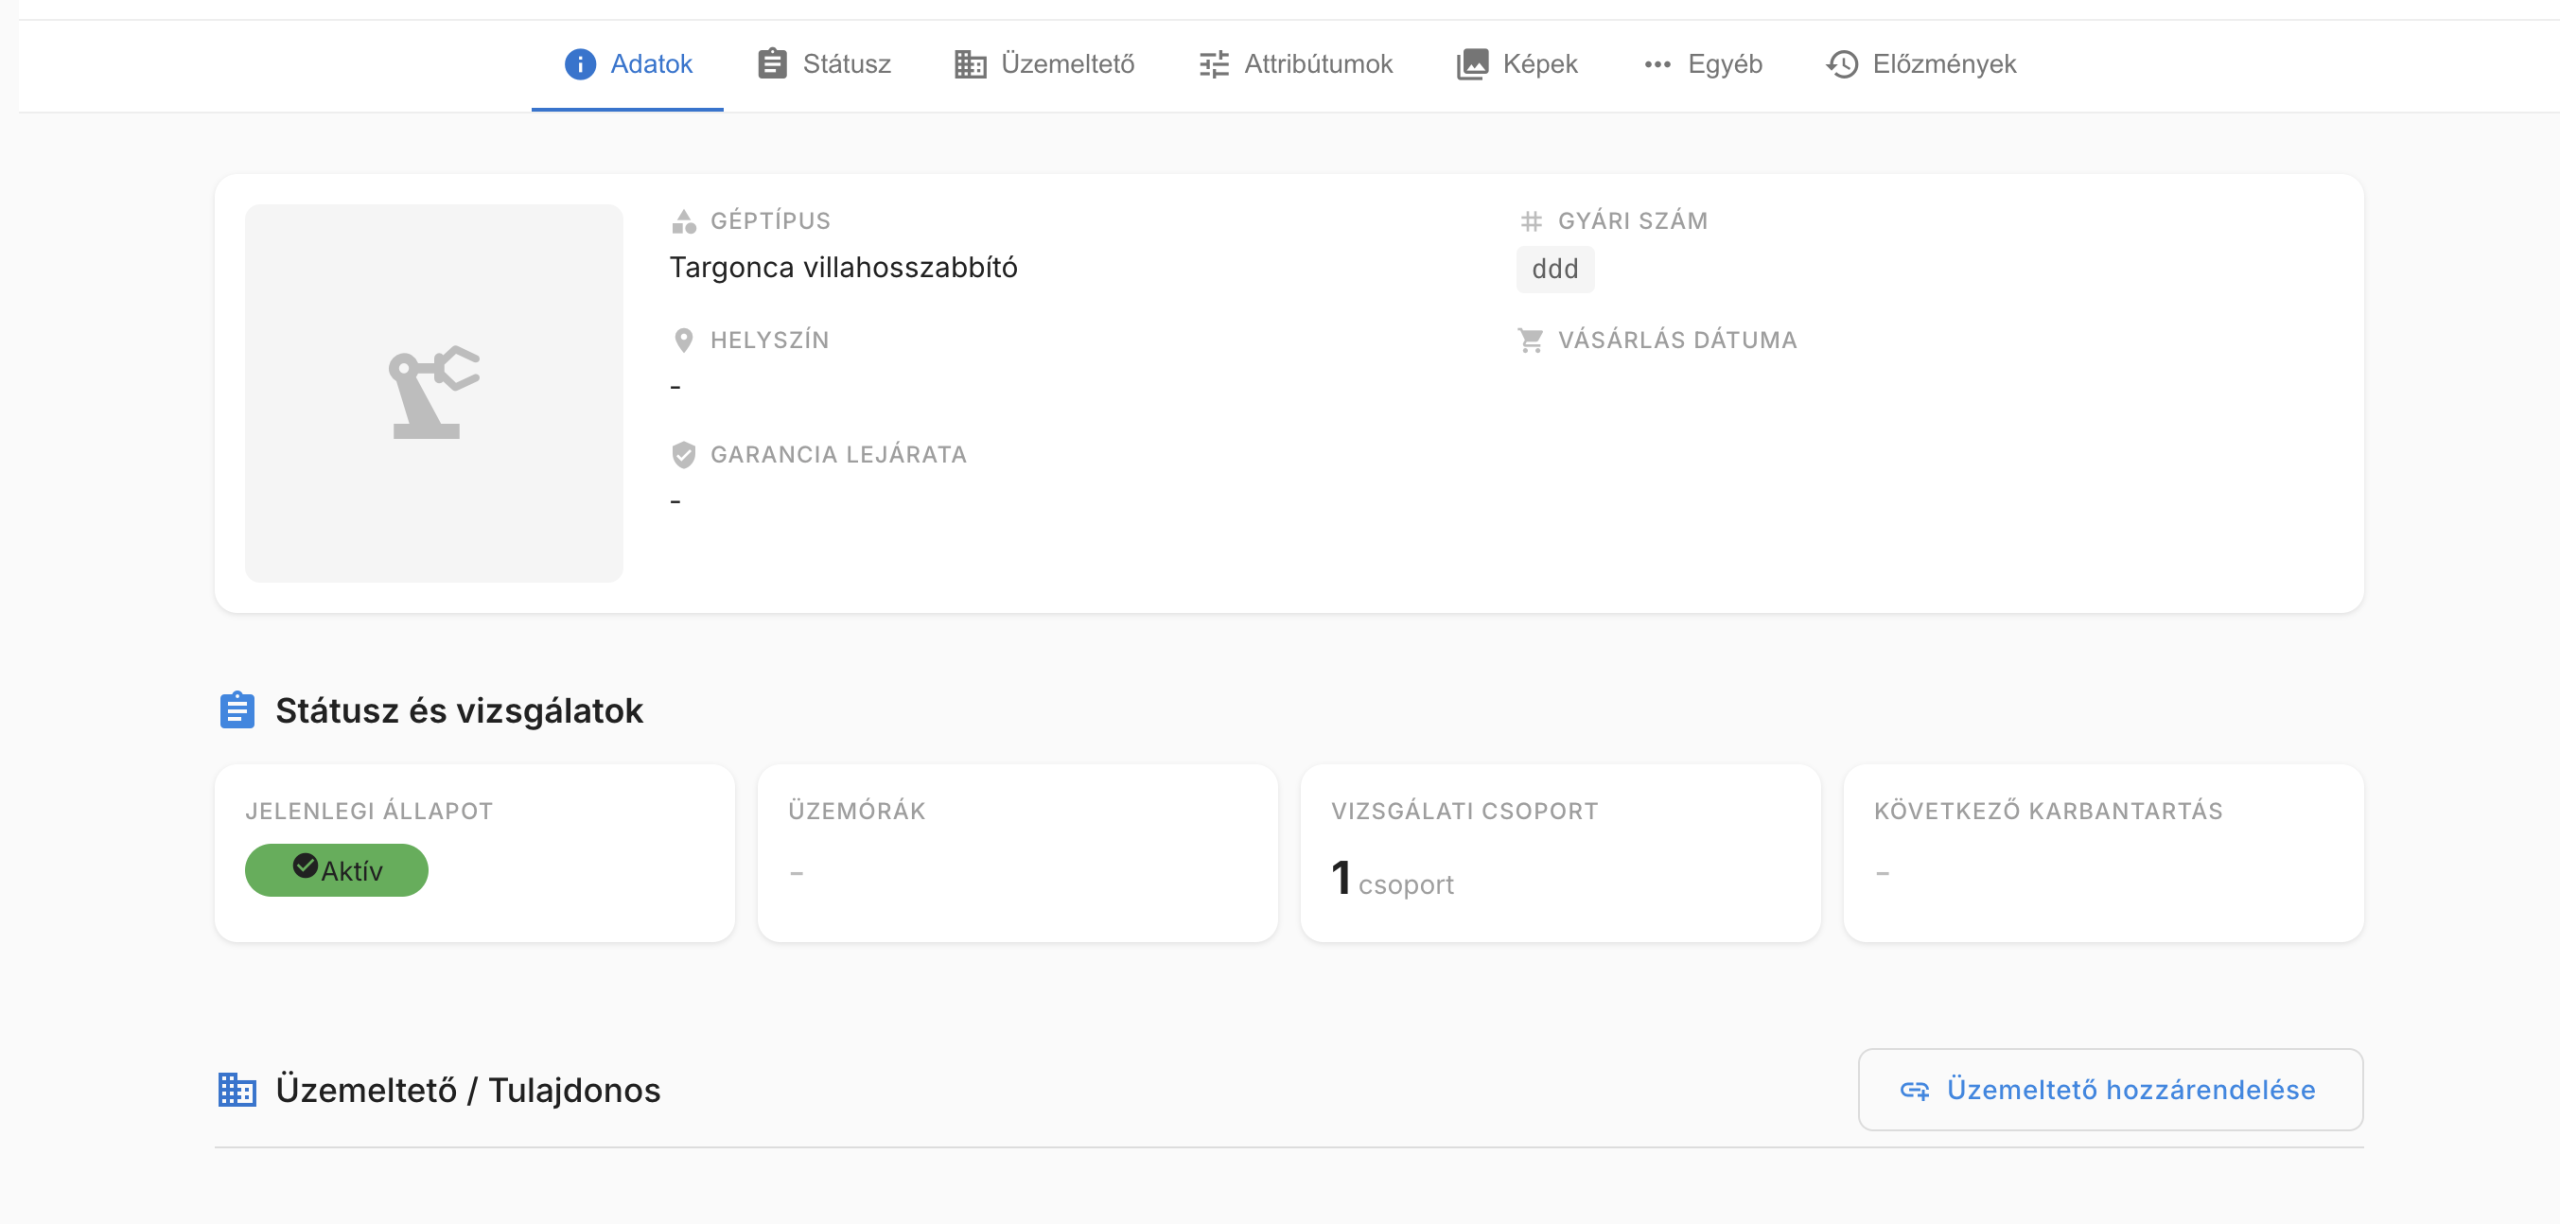
Task: Click the blue info icon beside Adatok
Action: (580, 64)
